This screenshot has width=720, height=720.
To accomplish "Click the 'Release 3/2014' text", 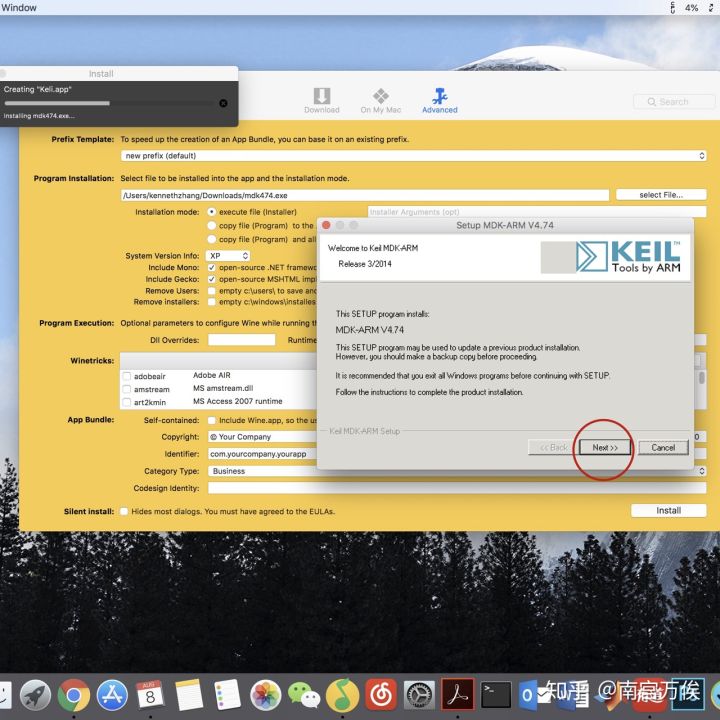I will click(x=365, y=264).
